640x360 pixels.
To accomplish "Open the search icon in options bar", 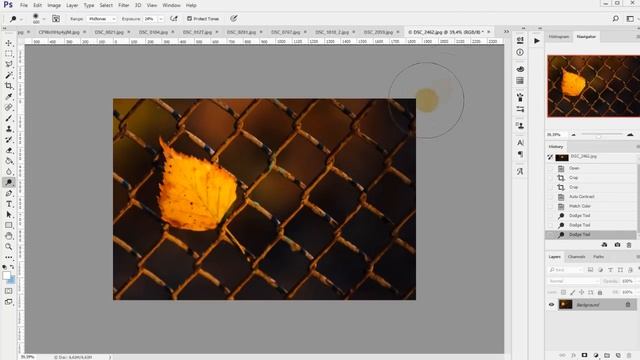I will click(616, 19).
